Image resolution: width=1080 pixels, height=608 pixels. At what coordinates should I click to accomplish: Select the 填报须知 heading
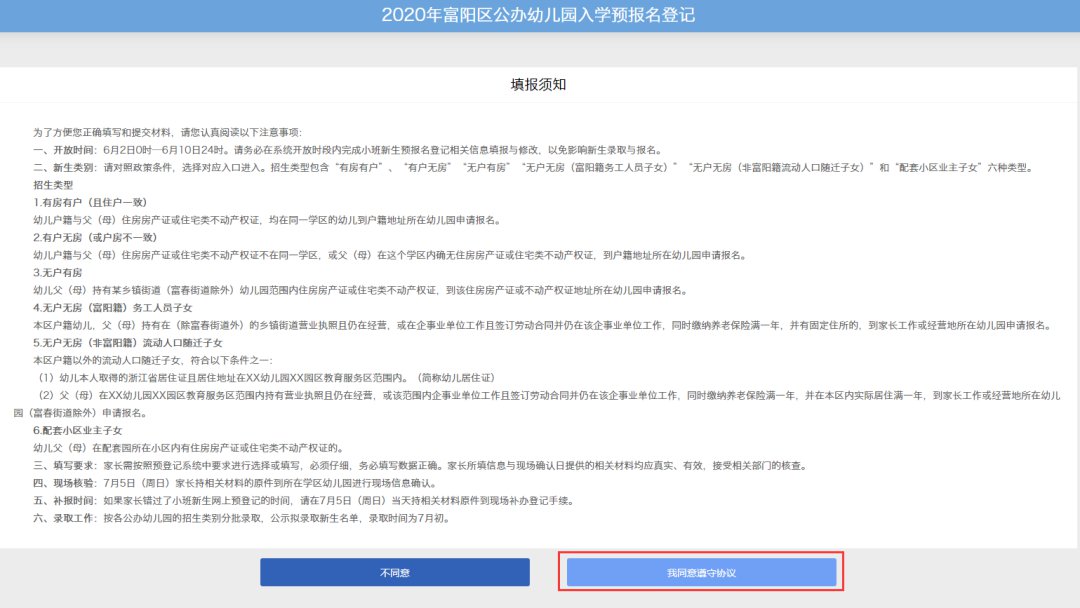538,85
